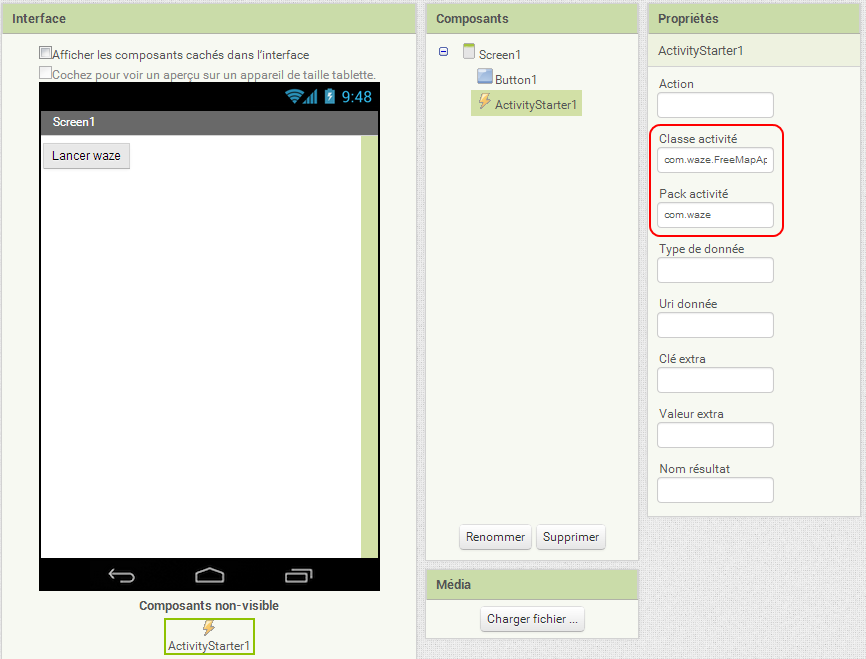
Task: Click the Charger fichier button
Action: click(x=532, y=619)
